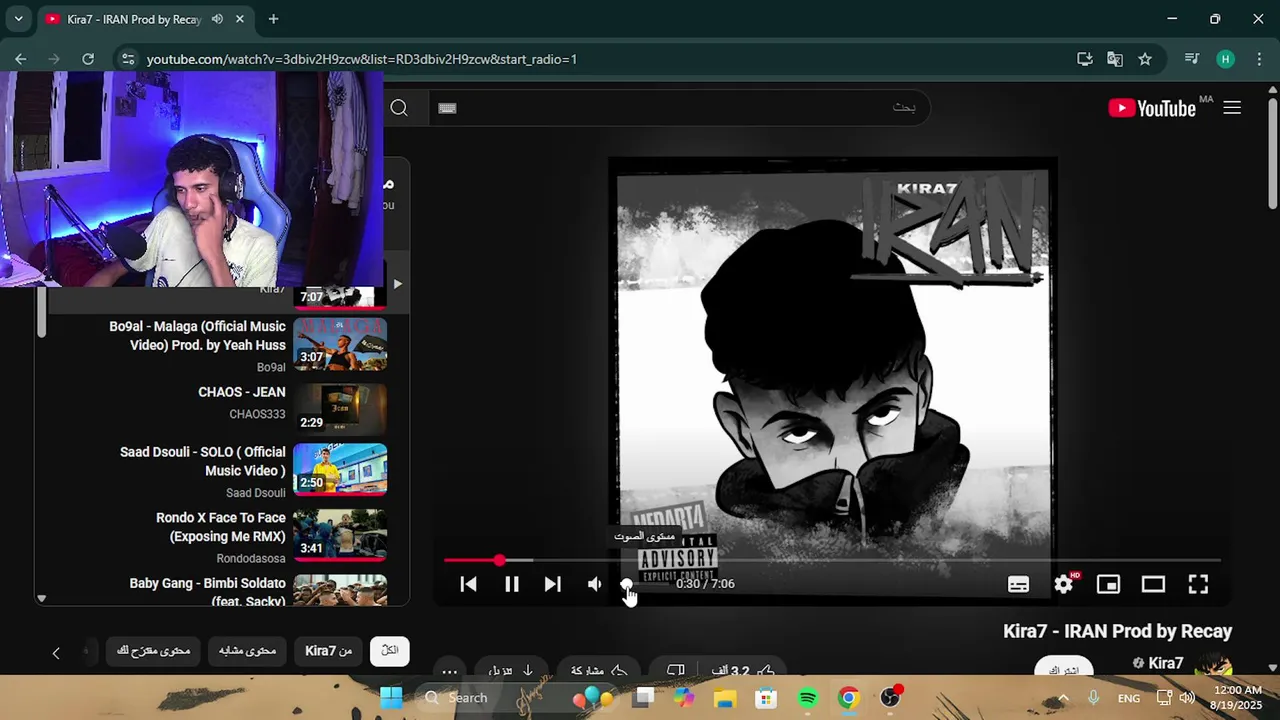The width and height of the screenshot is (1280, 720).
Task: Open more actions three-dot menu under video
Action: (x=450, y=671)
